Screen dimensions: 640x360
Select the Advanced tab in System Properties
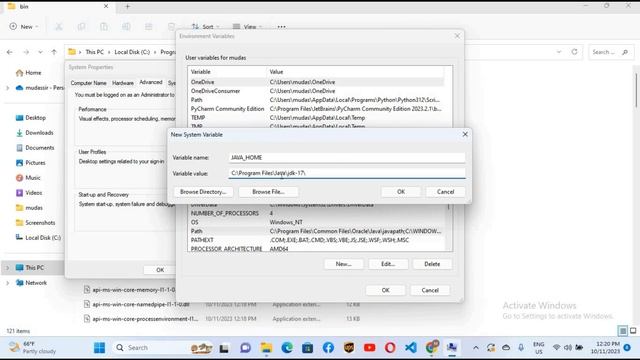point(151,82)
